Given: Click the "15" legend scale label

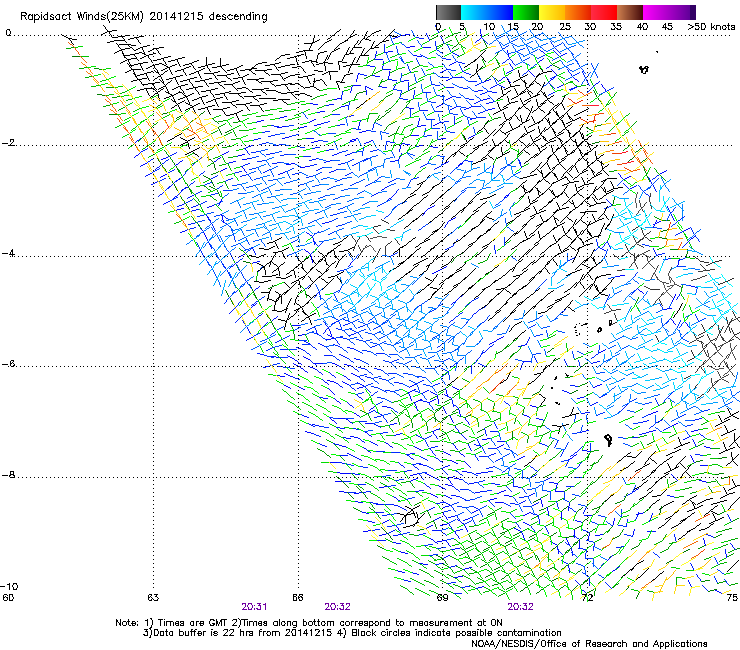Looking at the screenshot, I should pos(513,26).
